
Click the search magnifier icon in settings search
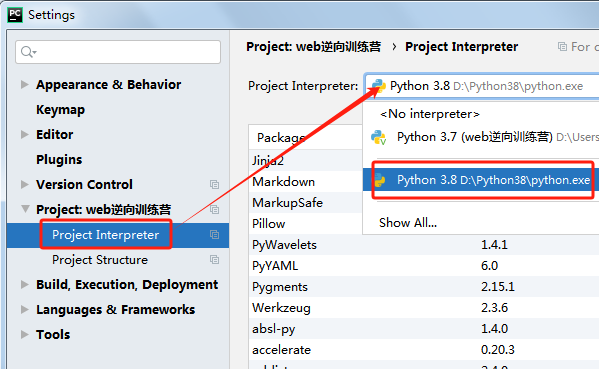pos(28,52)
